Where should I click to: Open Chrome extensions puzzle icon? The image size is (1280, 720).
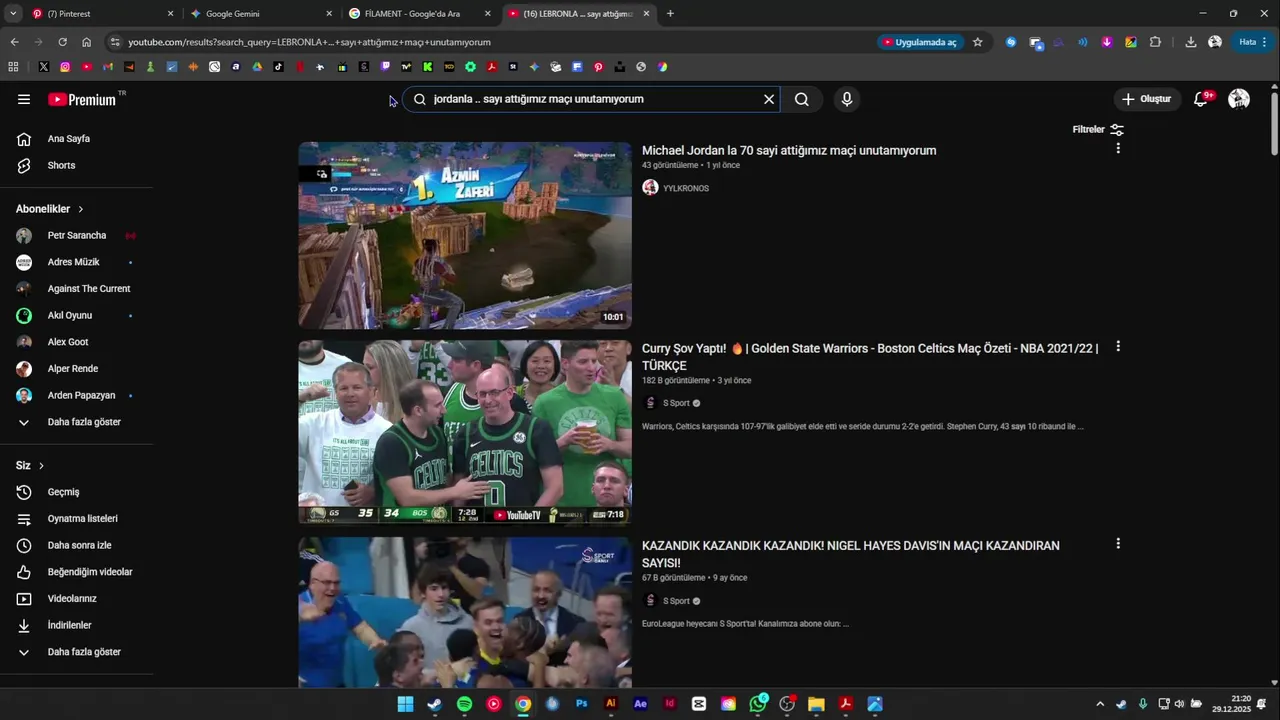coord(1156,42)
